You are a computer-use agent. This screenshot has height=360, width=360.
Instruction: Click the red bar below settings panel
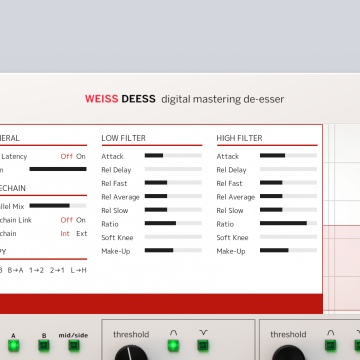coord(161,304)
